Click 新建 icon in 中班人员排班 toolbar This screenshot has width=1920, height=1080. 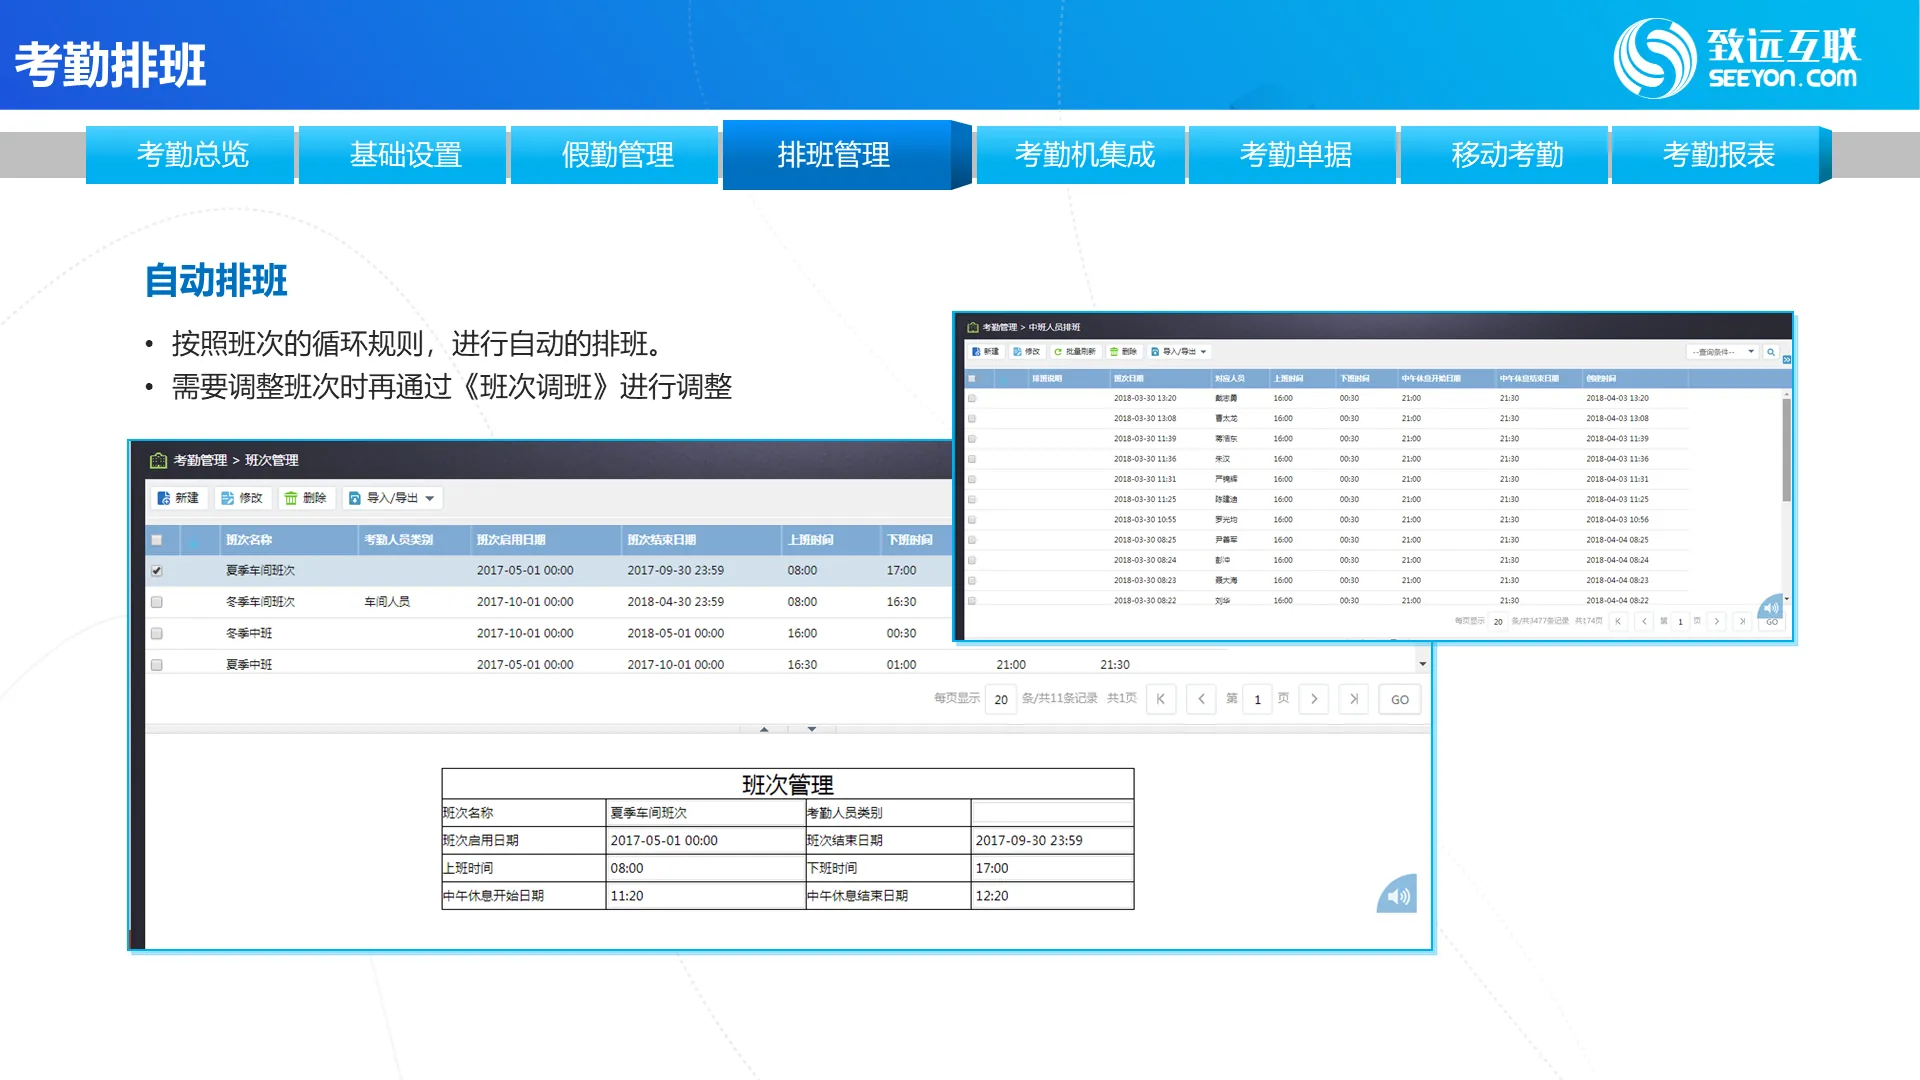976,352
